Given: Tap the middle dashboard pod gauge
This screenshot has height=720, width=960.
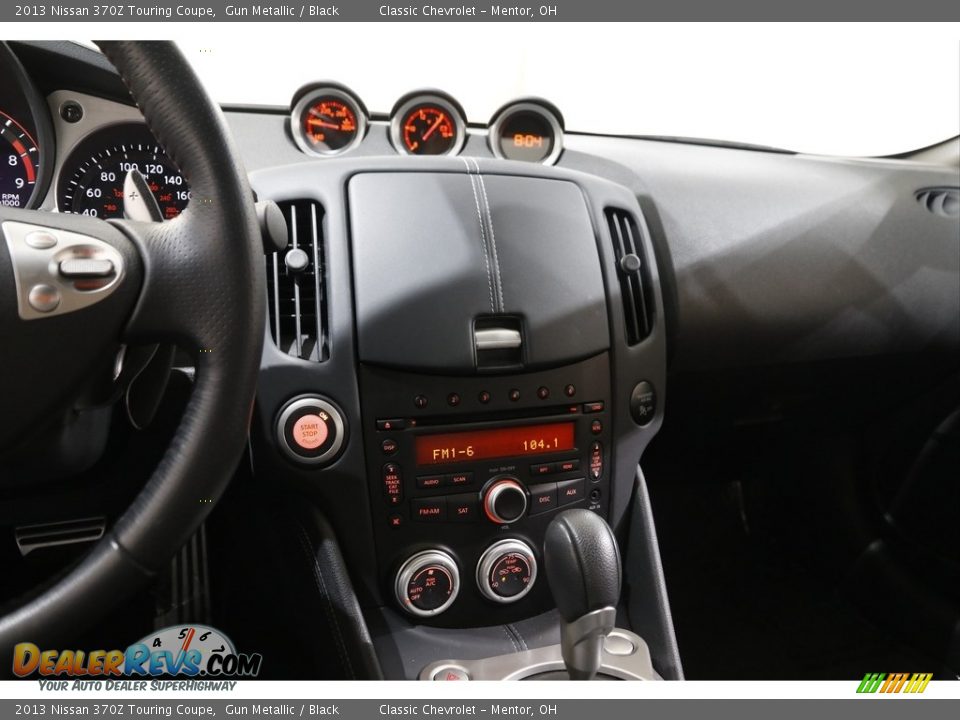Looking at the screenshot, I should 429,124.
